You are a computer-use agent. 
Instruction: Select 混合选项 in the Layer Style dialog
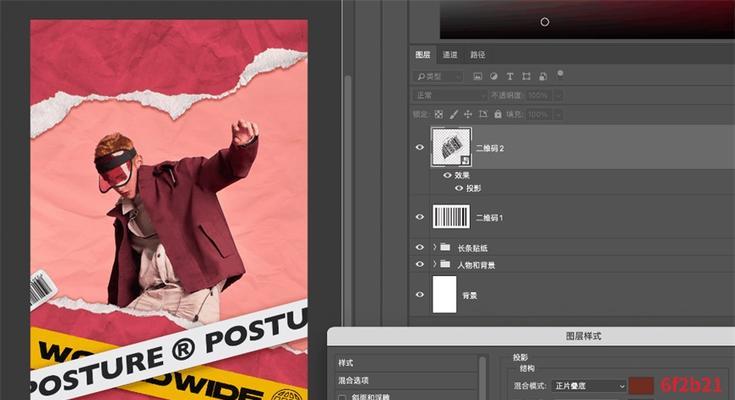(x=406, y=380)
